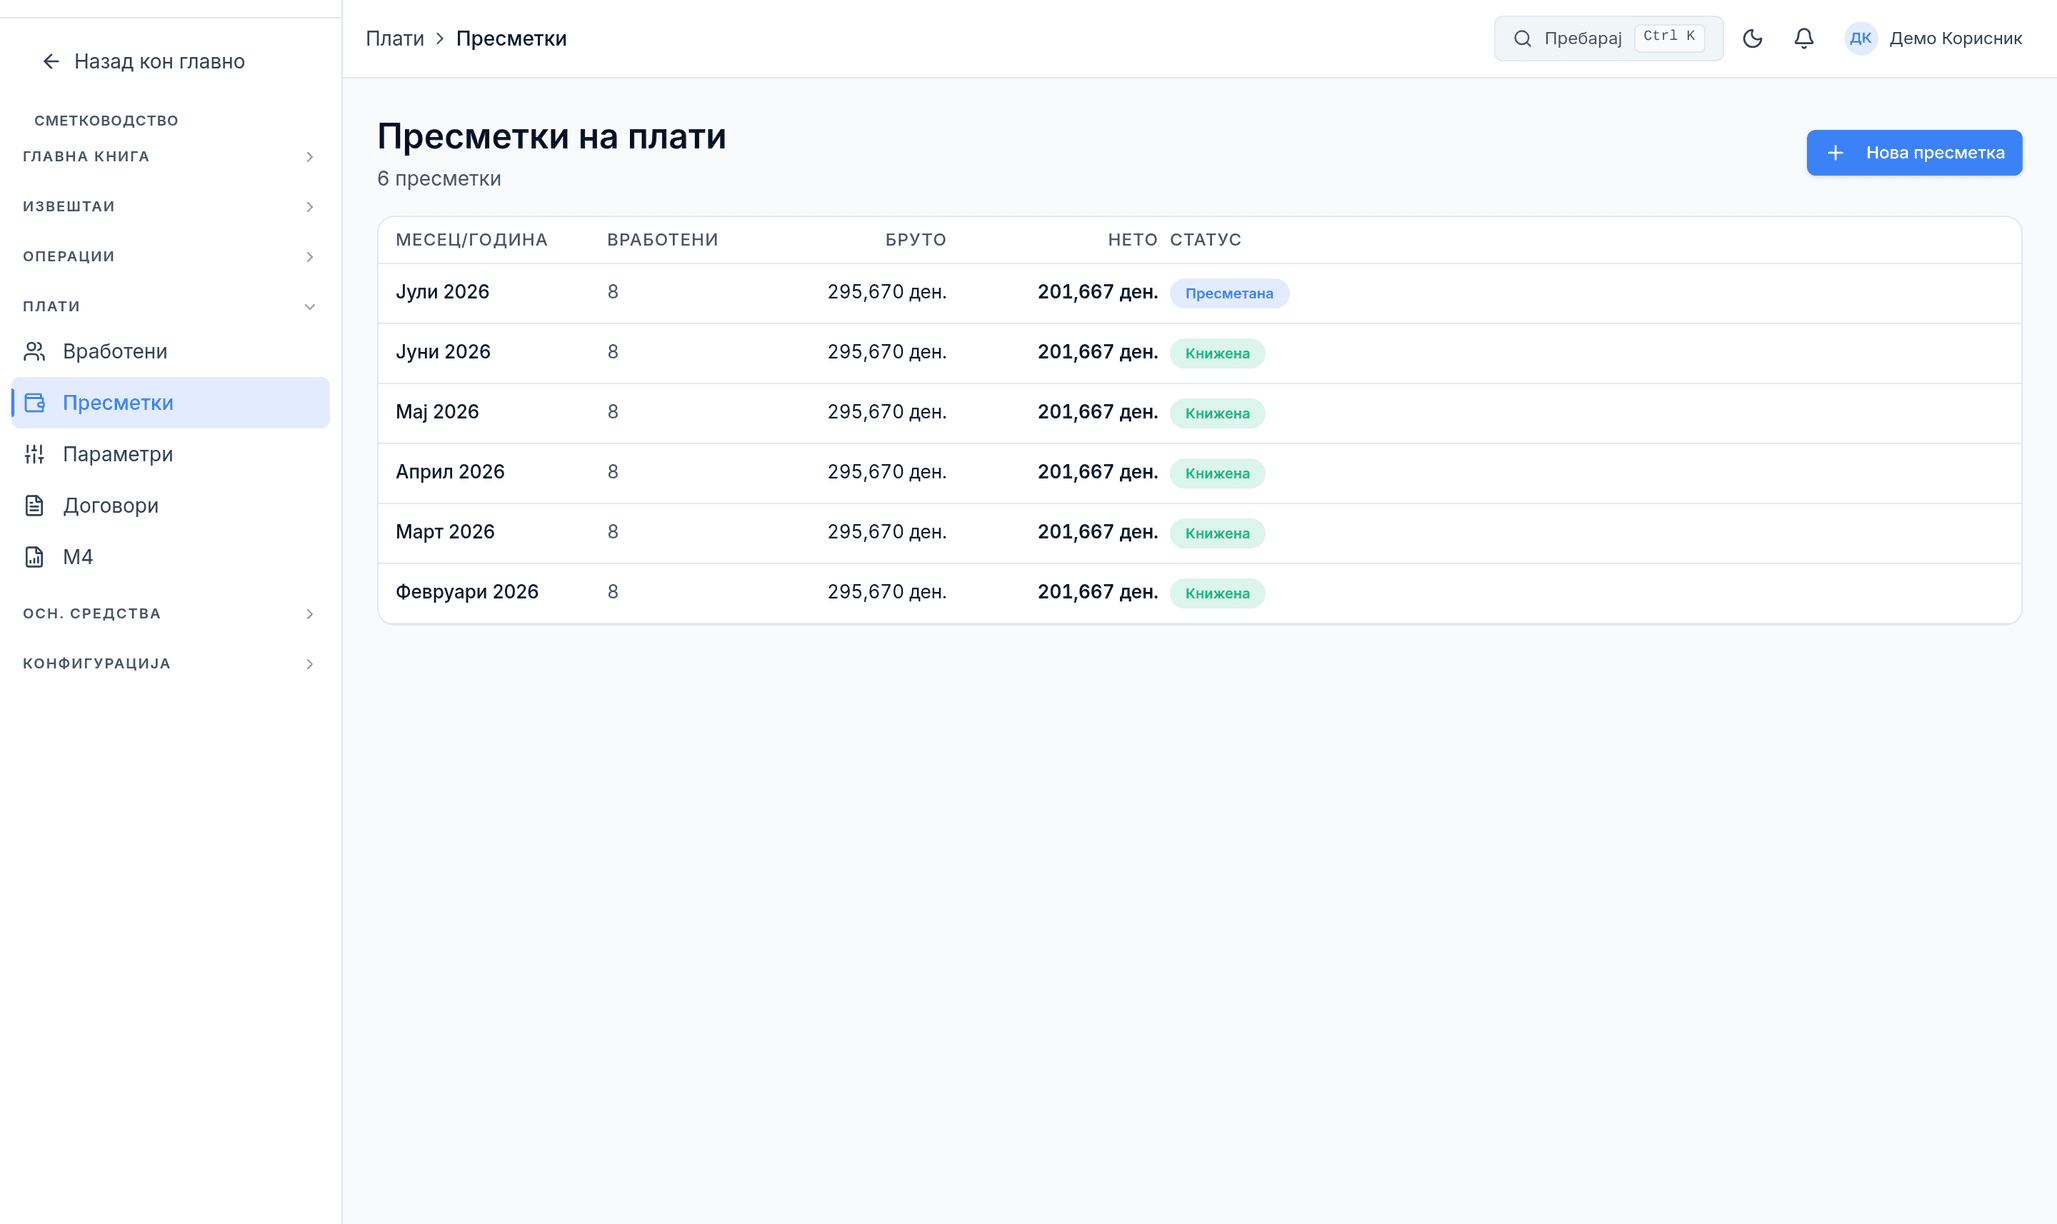Open the Параметри menu item

[170, 454]
